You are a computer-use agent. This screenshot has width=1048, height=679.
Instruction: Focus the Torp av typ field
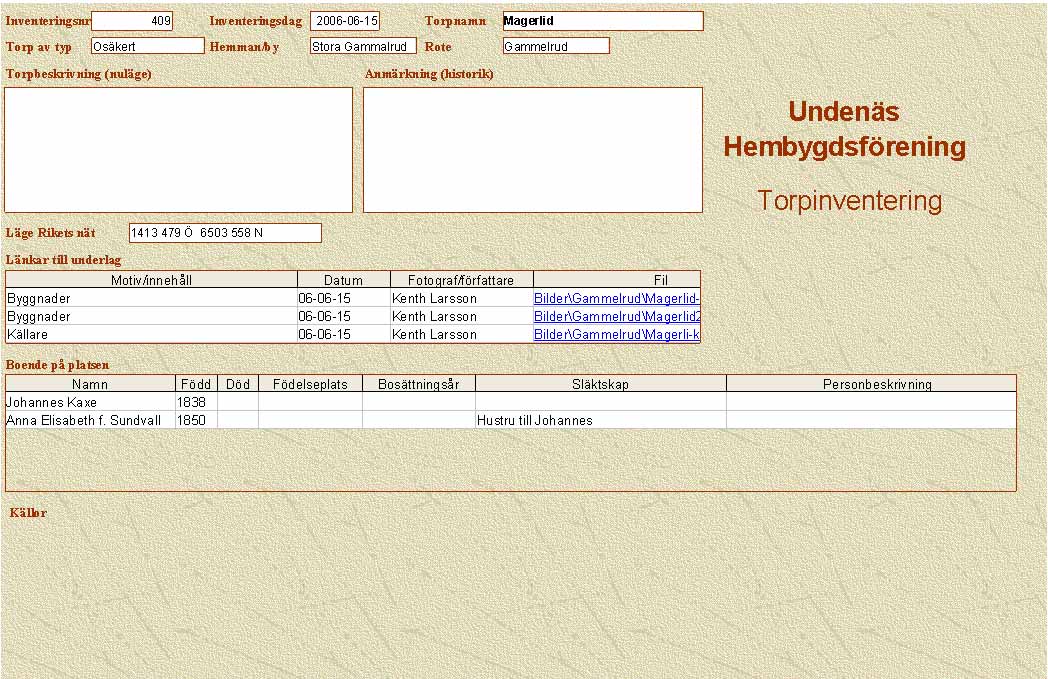147,46
